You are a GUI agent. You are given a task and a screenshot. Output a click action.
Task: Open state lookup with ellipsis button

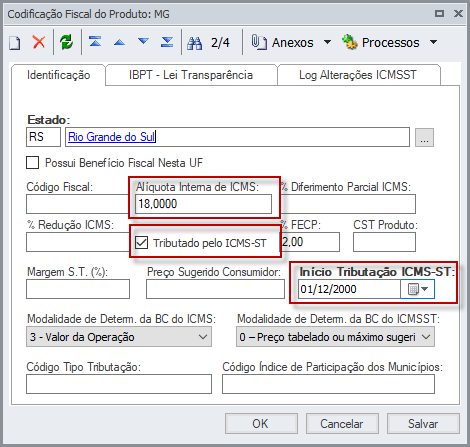[424, 137]
